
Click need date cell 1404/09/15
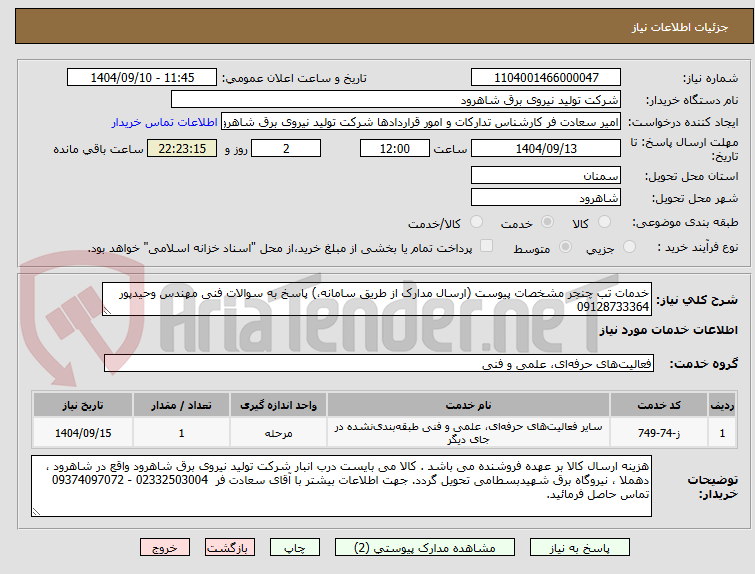click(x=83, y=433)
